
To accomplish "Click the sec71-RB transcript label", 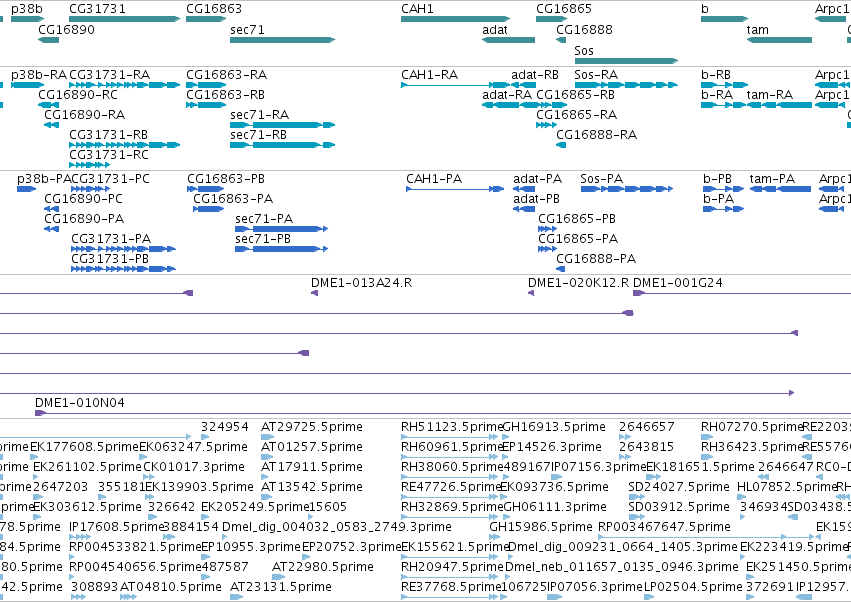I will tap(258, 135).
